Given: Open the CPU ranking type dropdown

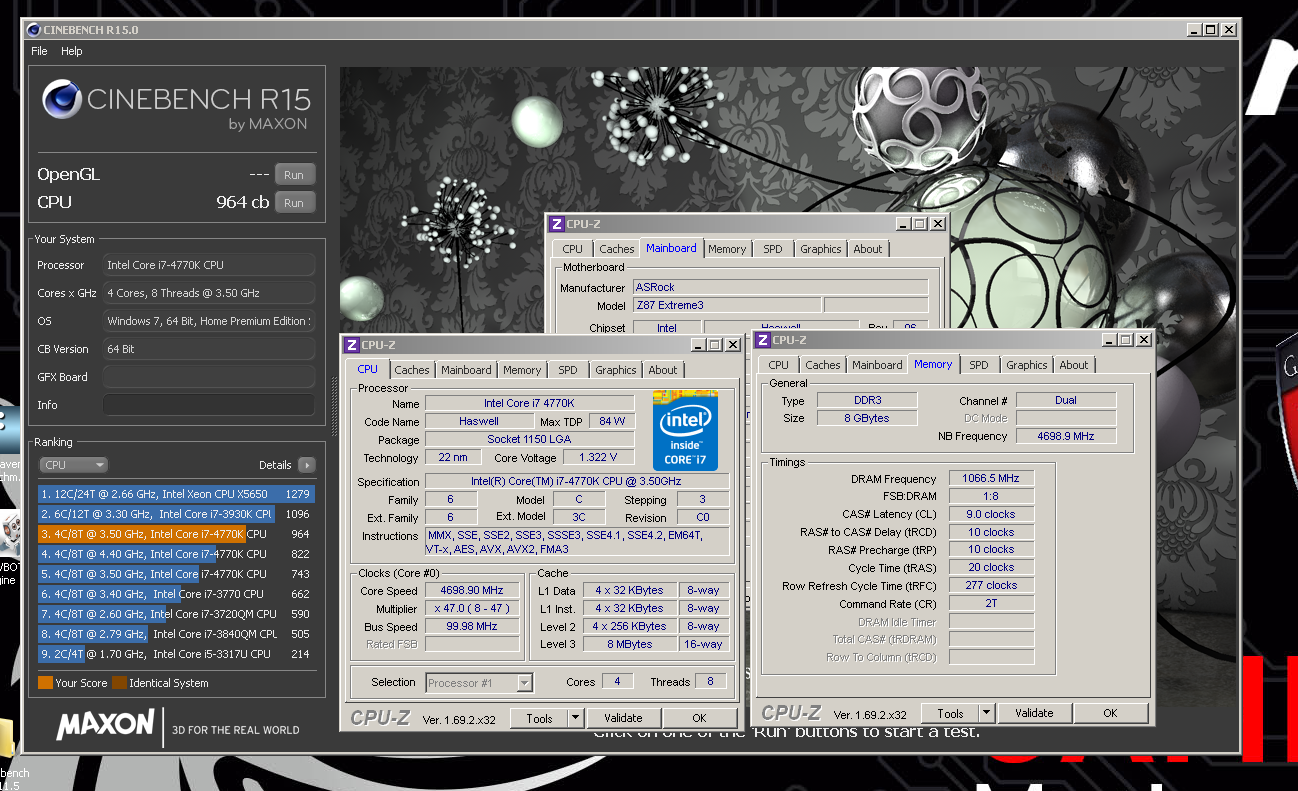Looking at the screenshot, I should 73,465.
